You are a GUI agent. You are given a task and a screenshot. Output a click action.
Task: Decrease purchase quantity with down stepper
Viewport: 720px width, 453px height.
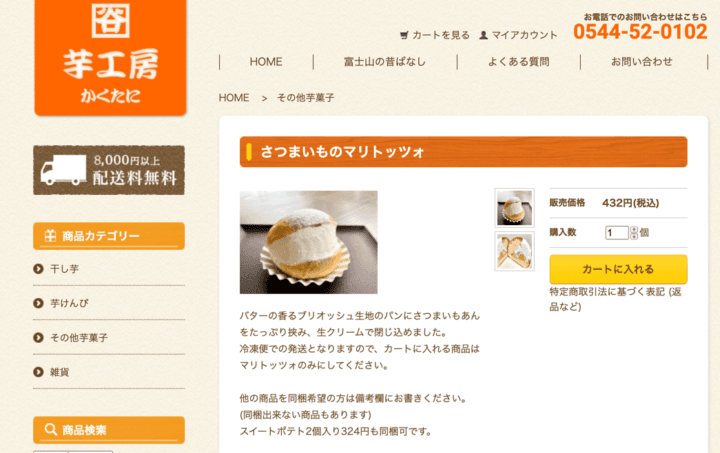point(634,236)
